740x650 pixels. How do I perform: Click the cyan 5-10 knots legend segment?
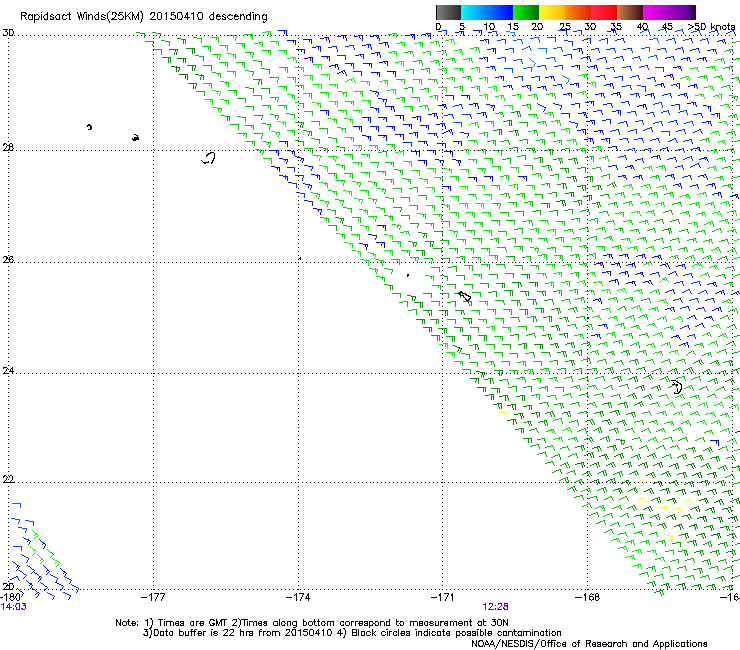(x=474, y=12)
